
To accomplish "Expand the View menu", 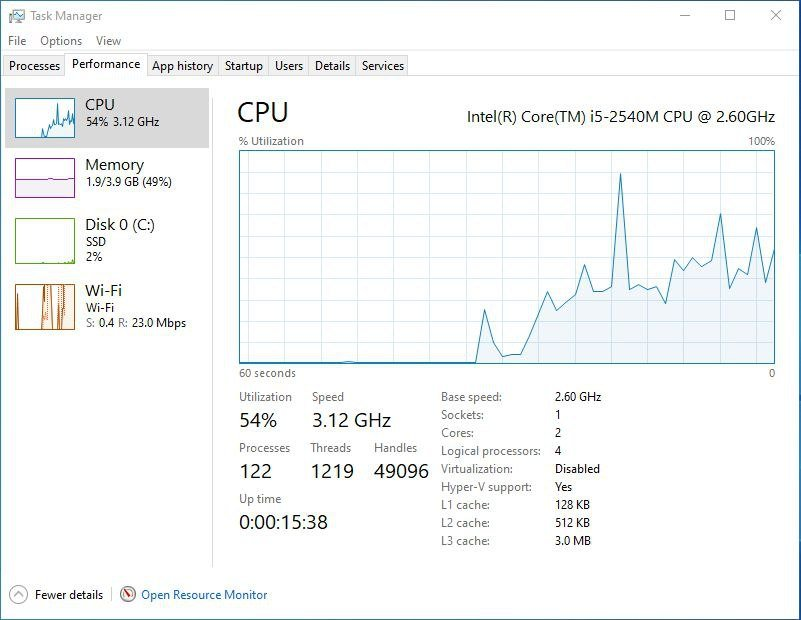I will 108,41.
